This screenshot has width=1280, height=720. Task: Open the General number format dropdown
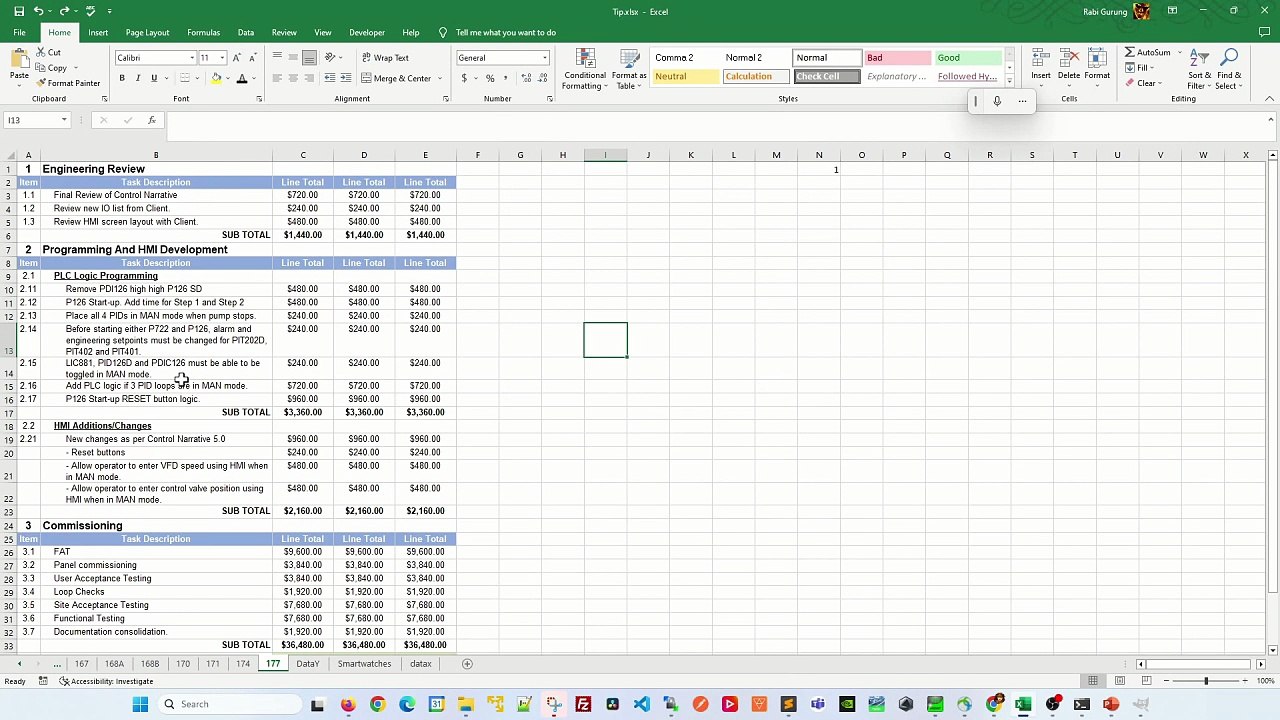click(x=545, y=58)
